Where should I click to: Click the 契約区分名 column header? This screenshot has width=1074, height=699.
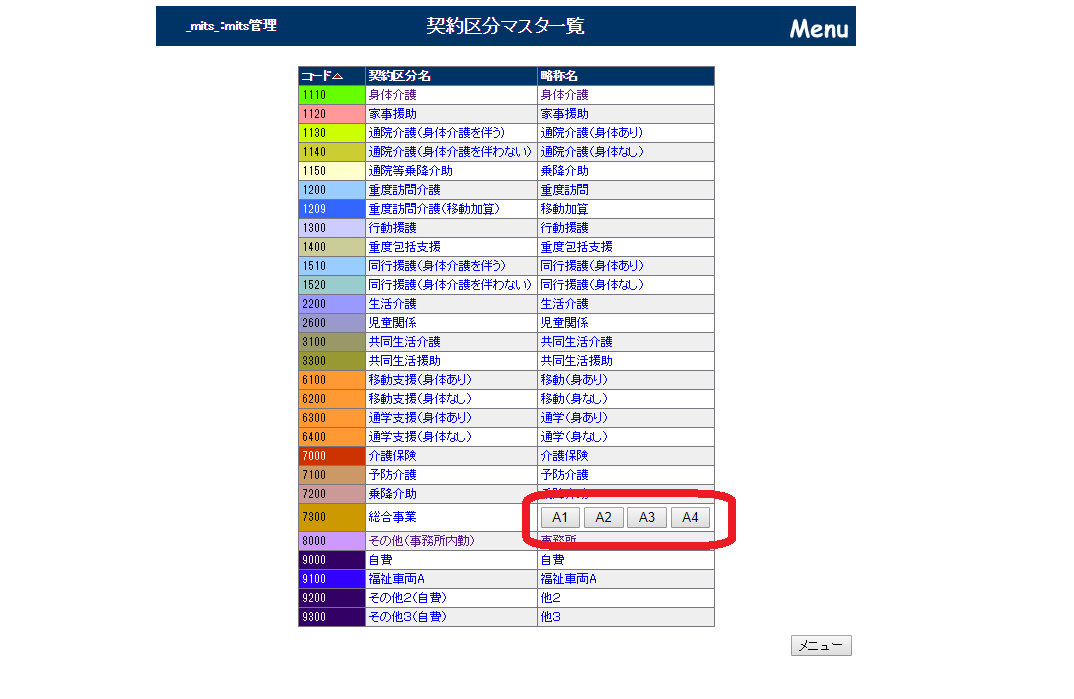click(399, 76)
